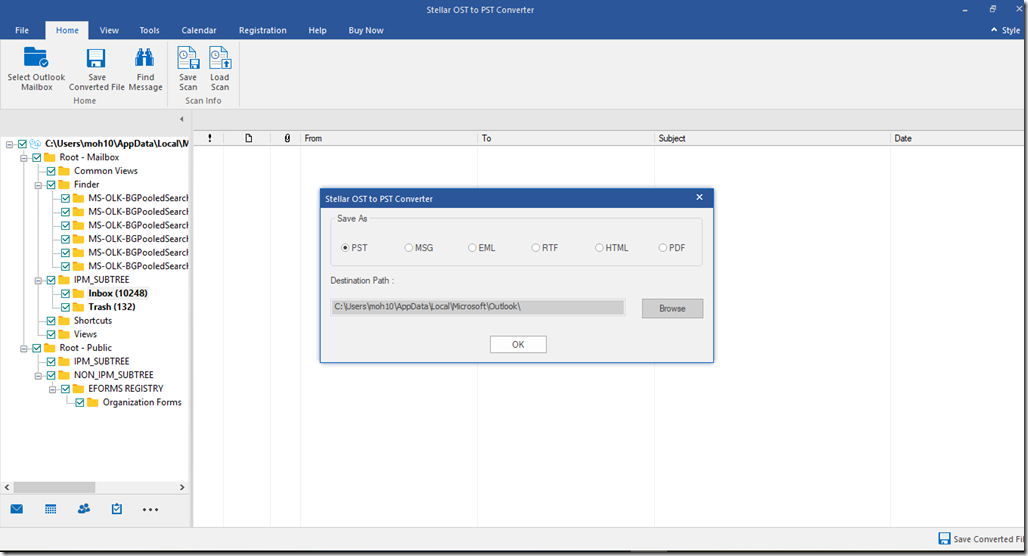Sort by item type column icon
Viewport: 1028px width, 556px height.
(x=248, y=138)
